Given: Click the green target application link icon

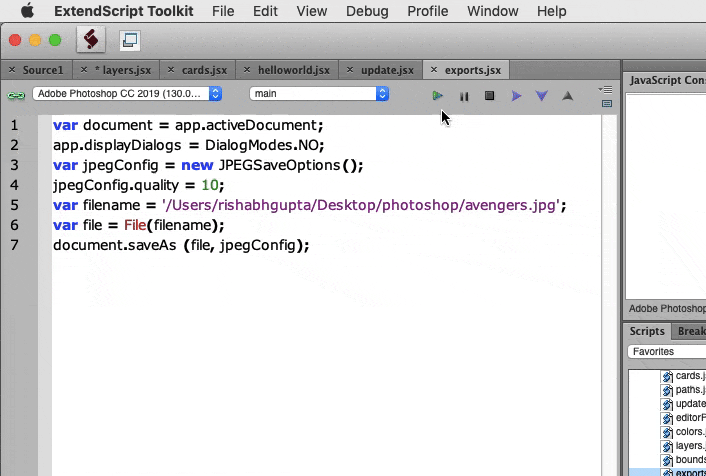Looking at the screenshot, I should (x=16, y=95).
